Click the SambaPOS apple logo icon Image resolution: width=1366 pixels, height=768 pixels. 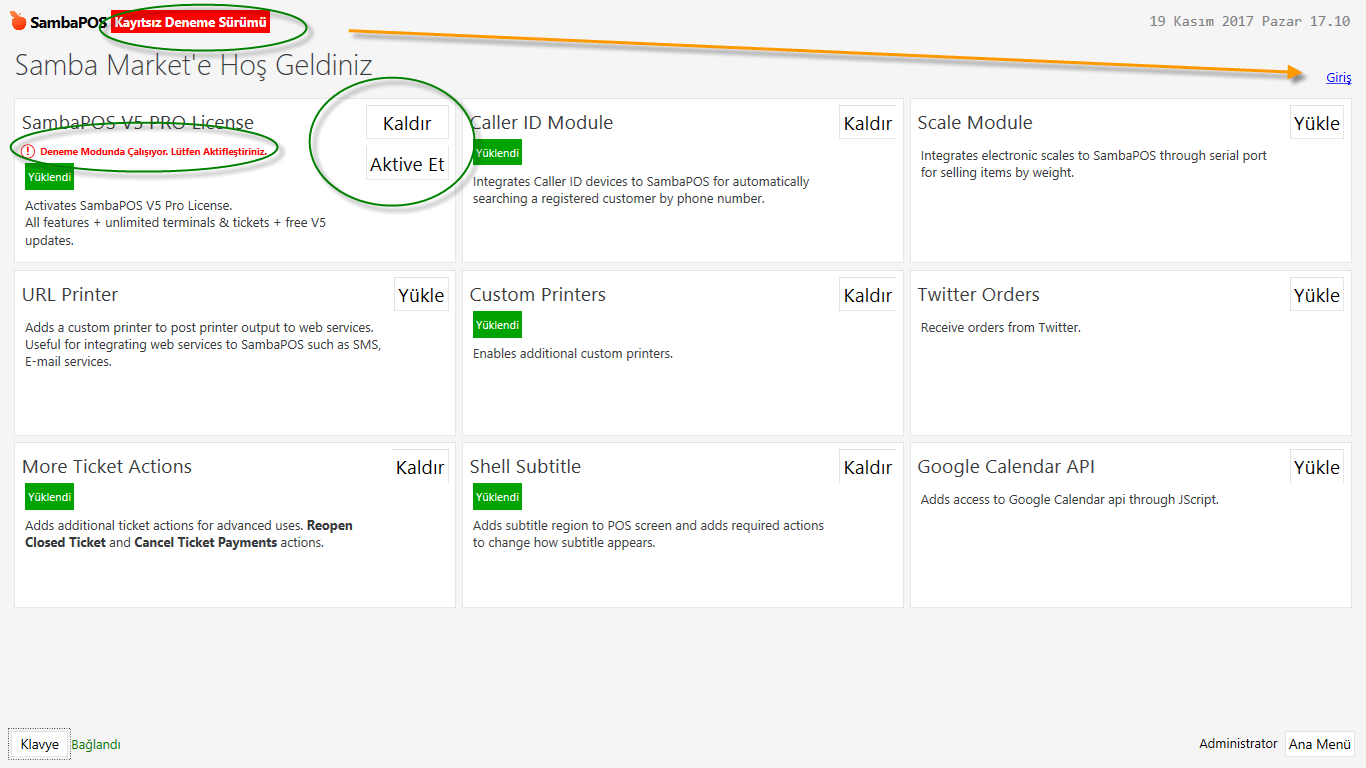(x=18, y=21)
